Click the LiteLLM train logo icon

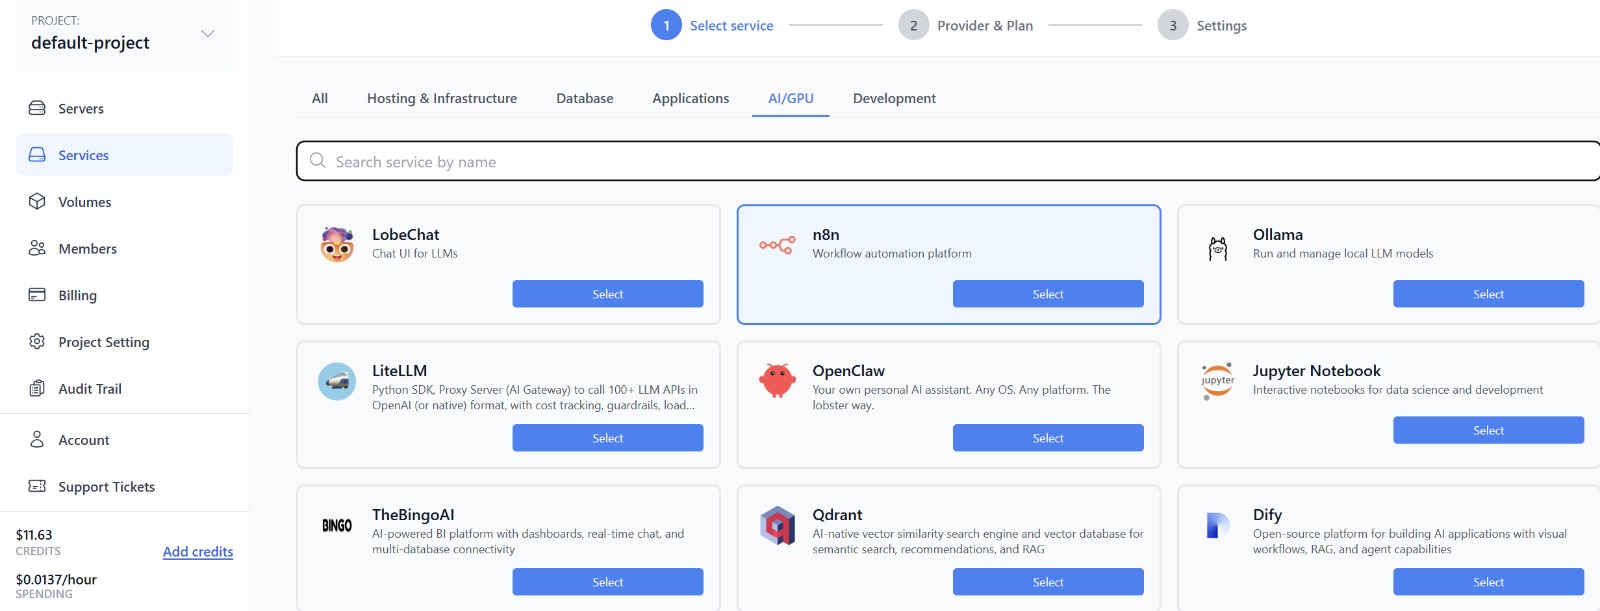[x=337, y=381]
